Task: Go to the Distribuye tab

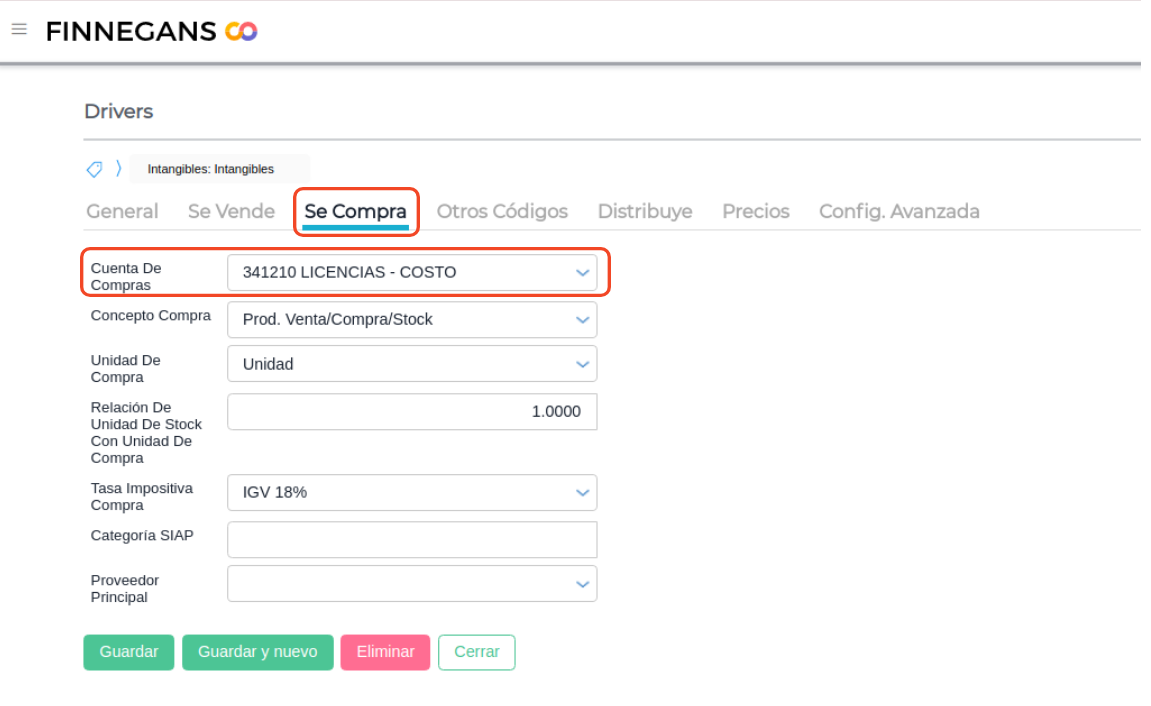Action: click(645, 212)
